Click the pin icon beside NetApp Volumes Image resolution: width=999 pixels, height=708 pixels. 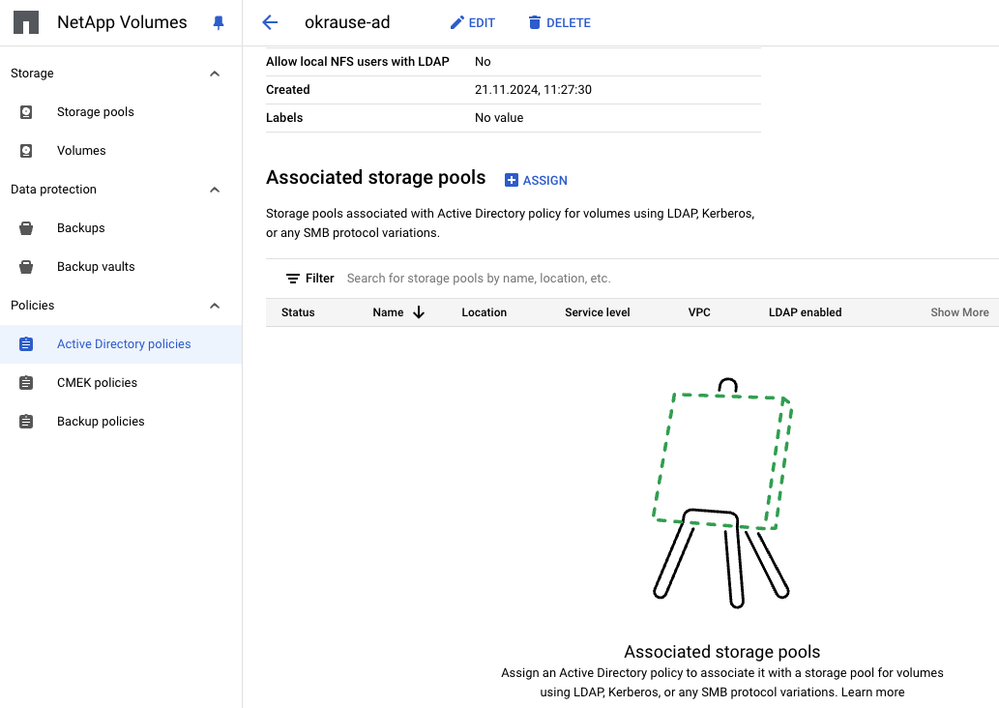(x=219, y=23)
